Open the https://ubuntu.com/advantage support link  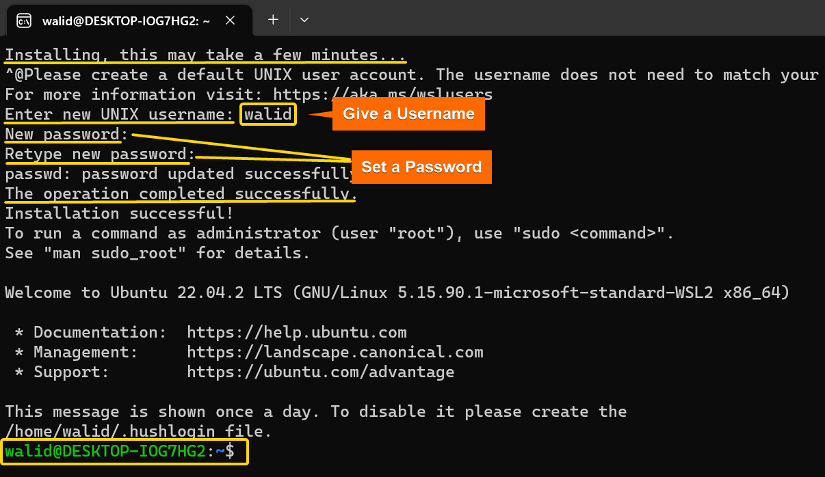[320, 372]
